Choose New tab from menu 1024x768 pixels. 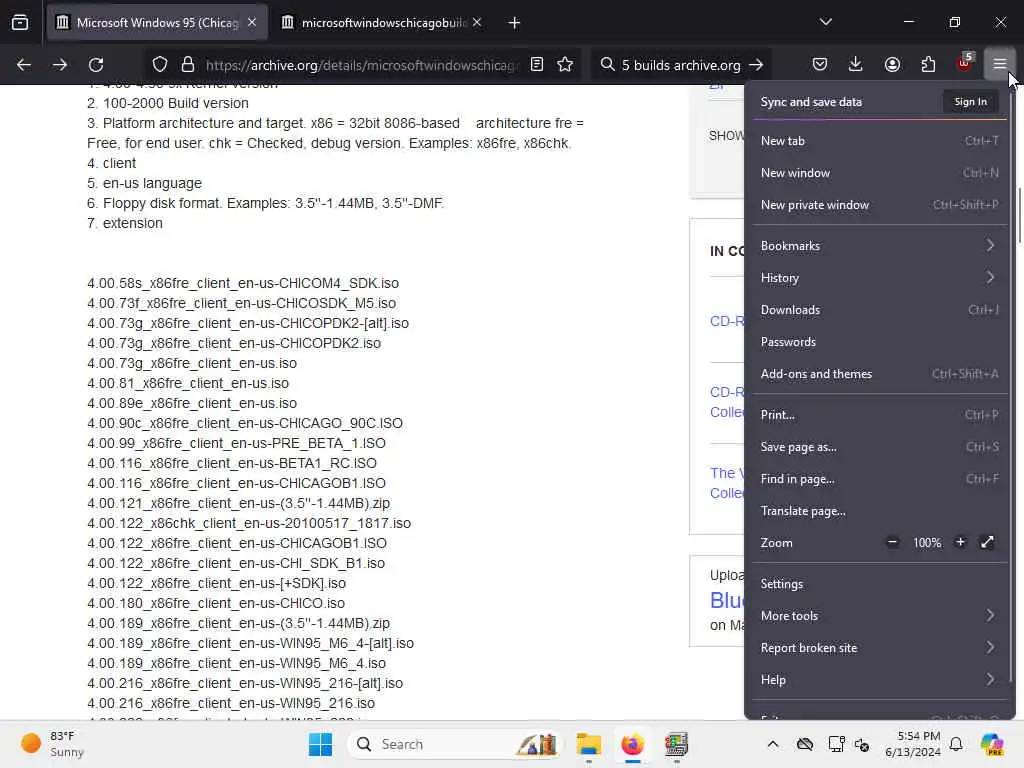[879, 141]
